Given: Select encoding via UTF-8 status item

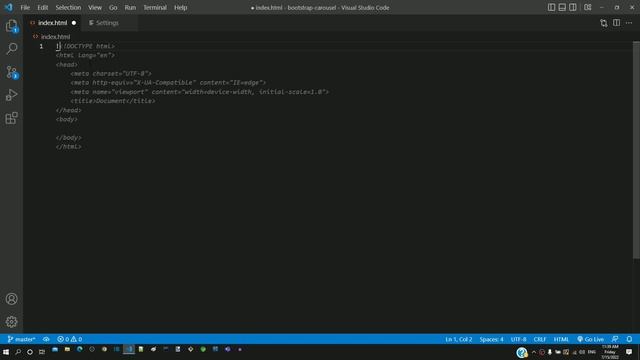Looking at the screenshot, I should pyautogui.click(x=518, y=339).
